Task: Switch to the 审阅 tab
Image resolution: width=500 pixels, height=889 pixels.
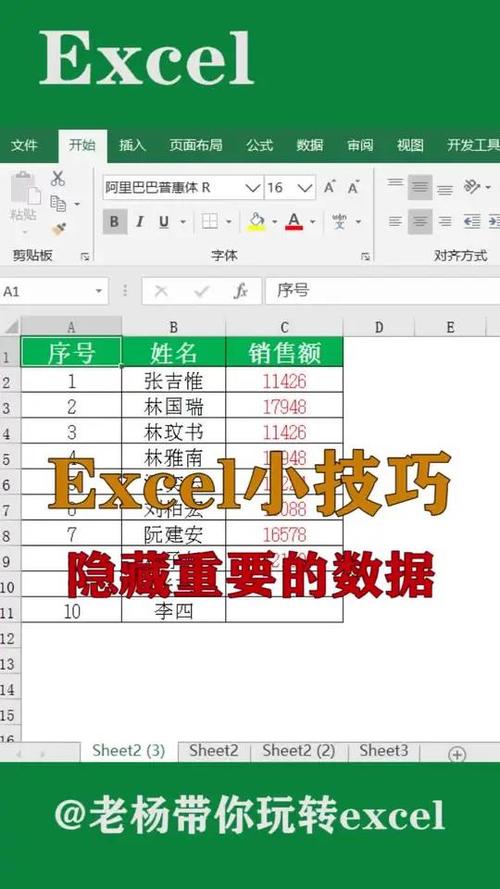Action: [x=361, y=146]
